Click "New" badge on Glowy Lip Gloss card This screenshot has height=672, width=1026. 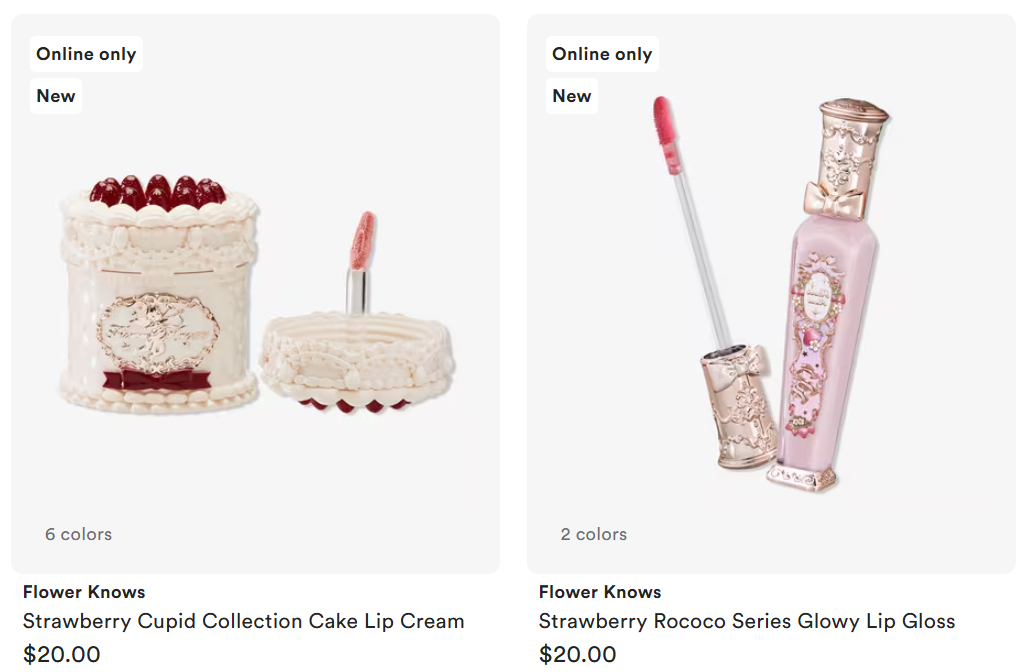[572, 96]
